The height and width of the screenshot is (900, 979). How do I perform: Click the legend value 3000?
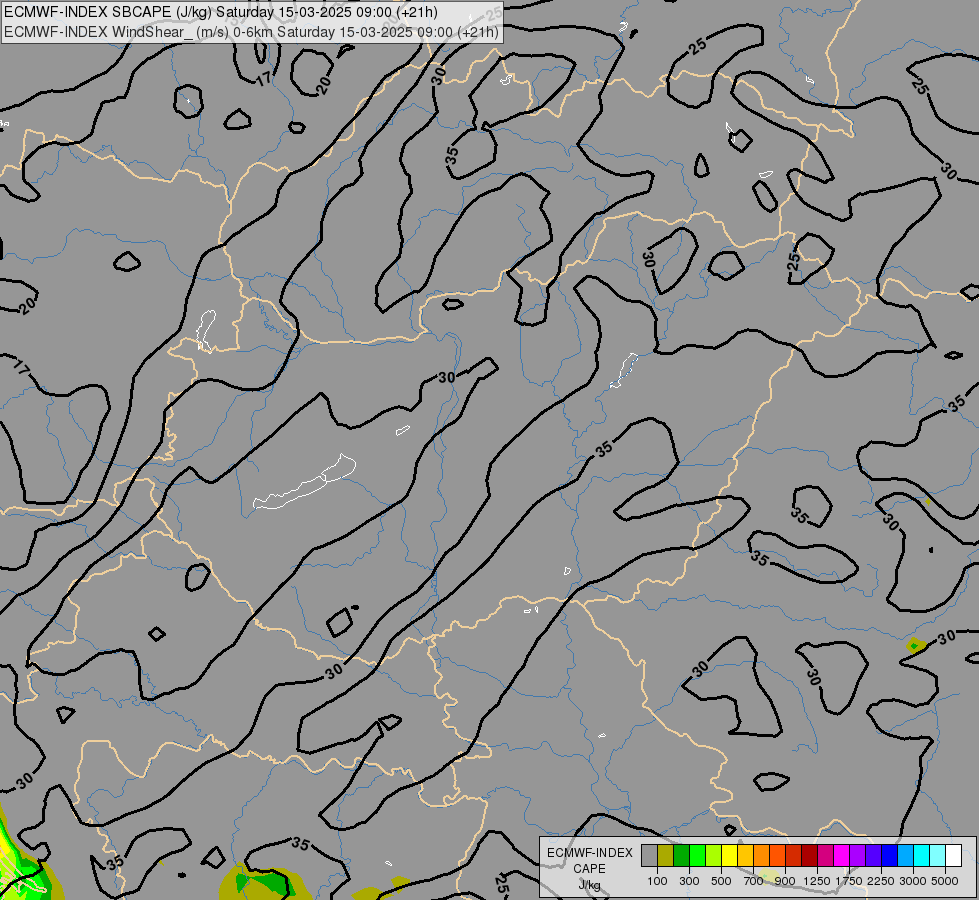click(913, 881)
